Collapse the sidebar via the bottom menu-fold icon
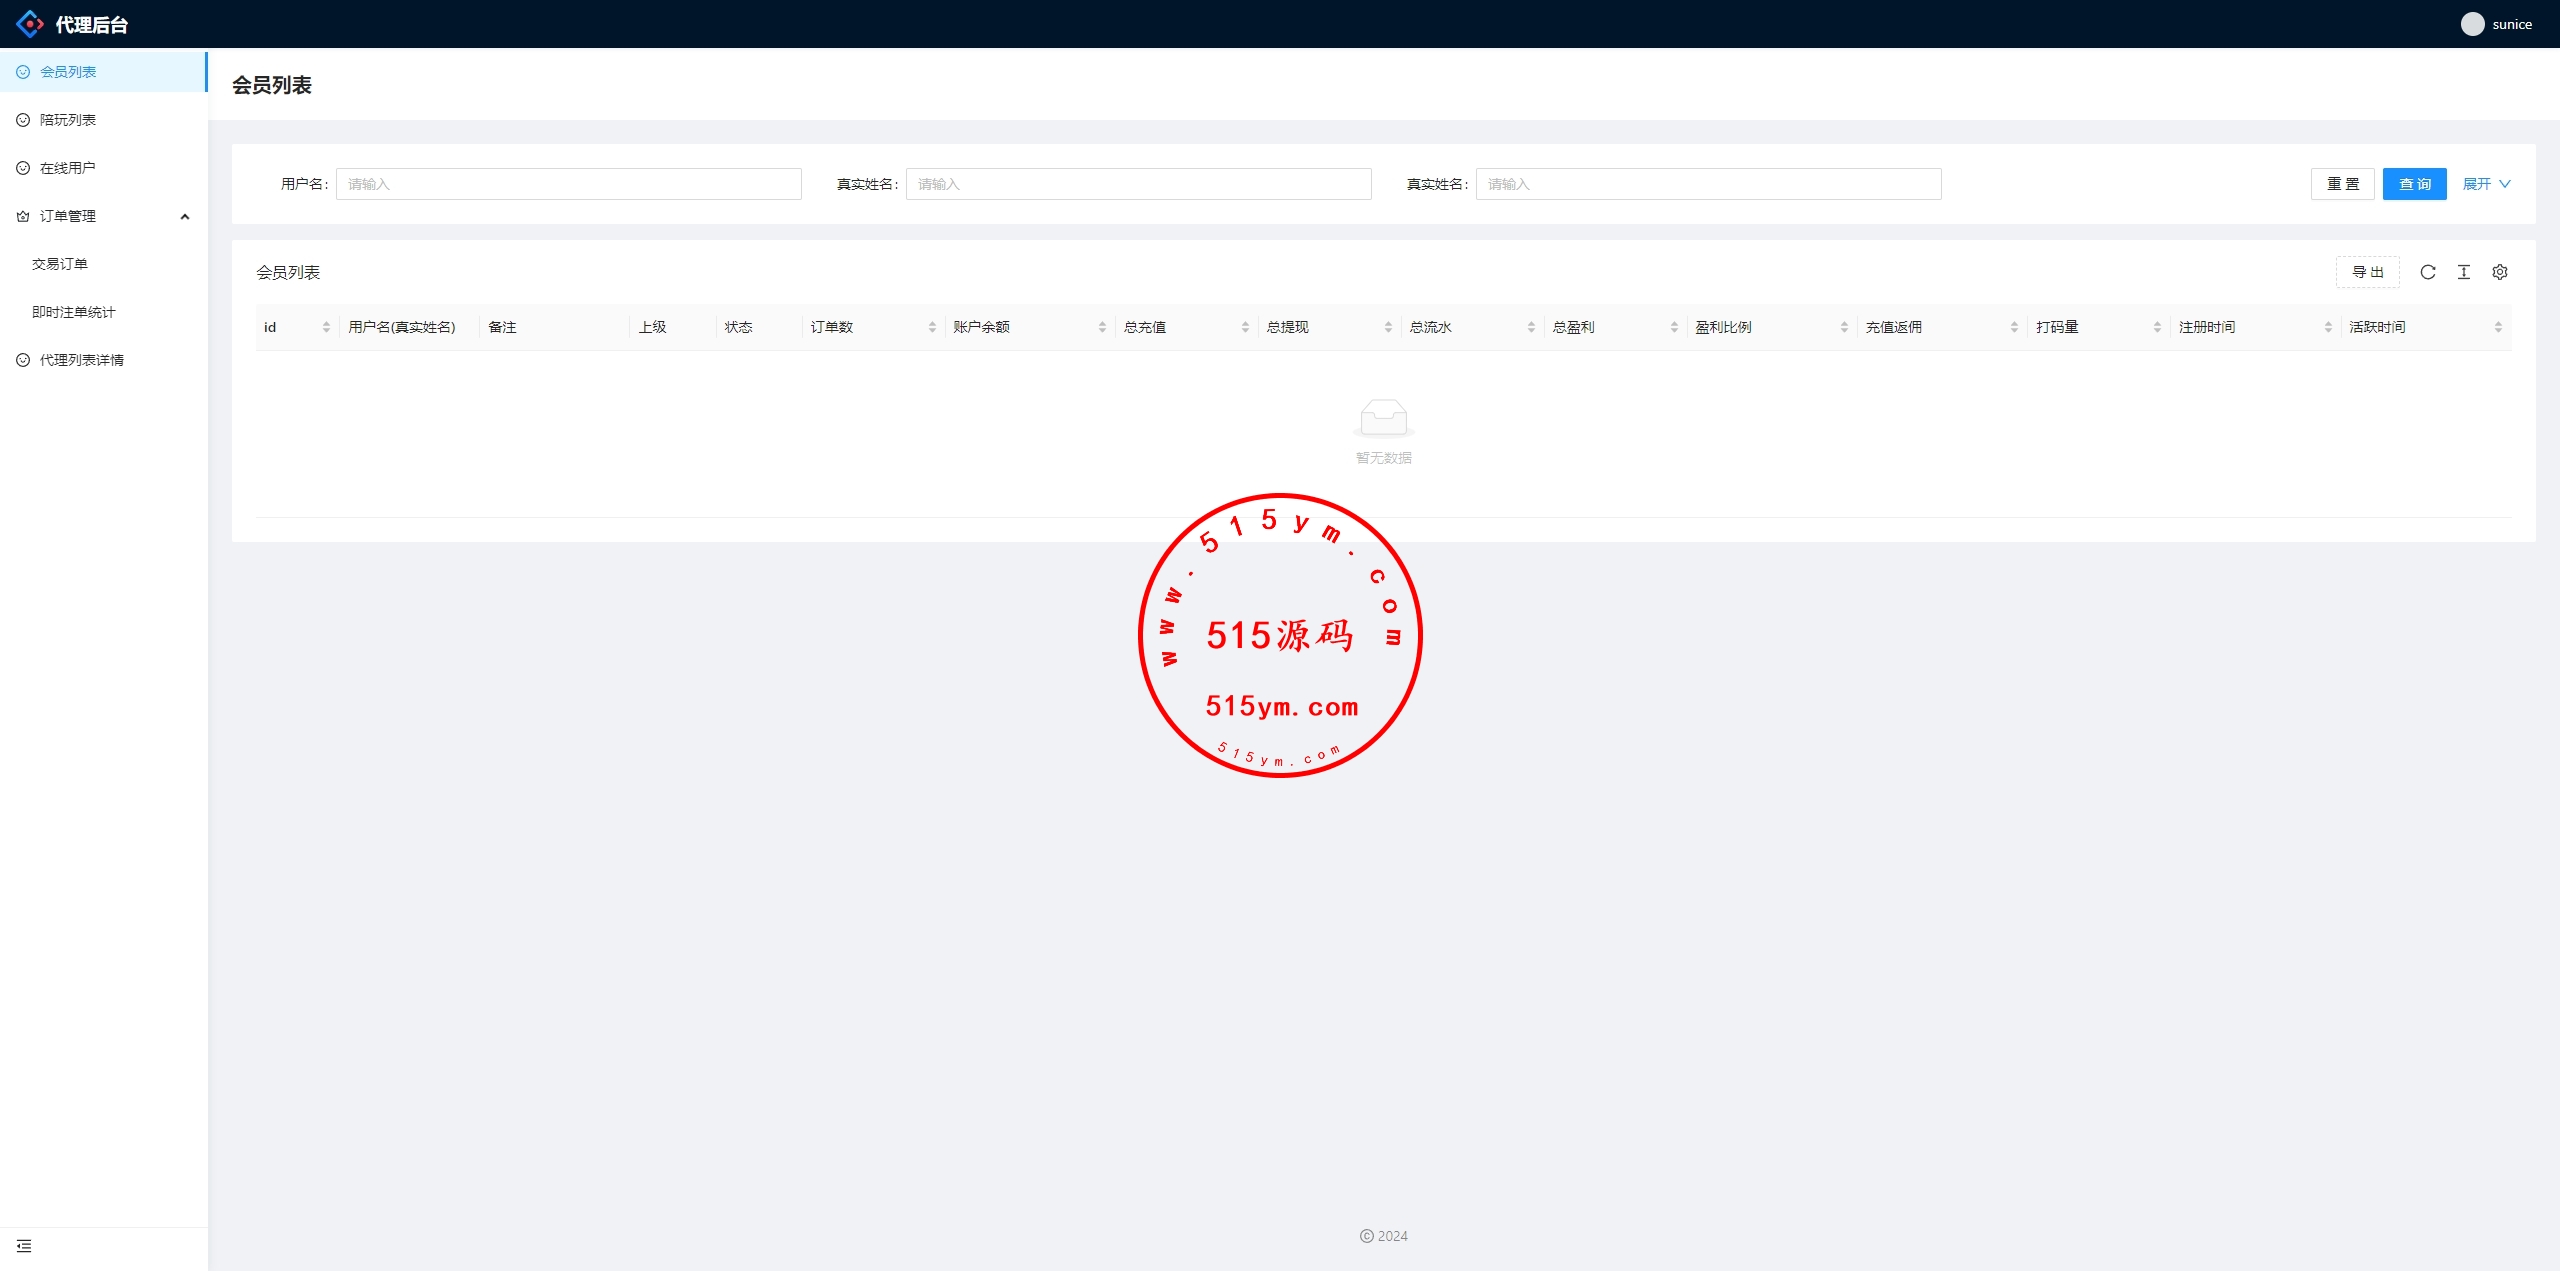The image size is (2560, 1271). pos(24,1246)
